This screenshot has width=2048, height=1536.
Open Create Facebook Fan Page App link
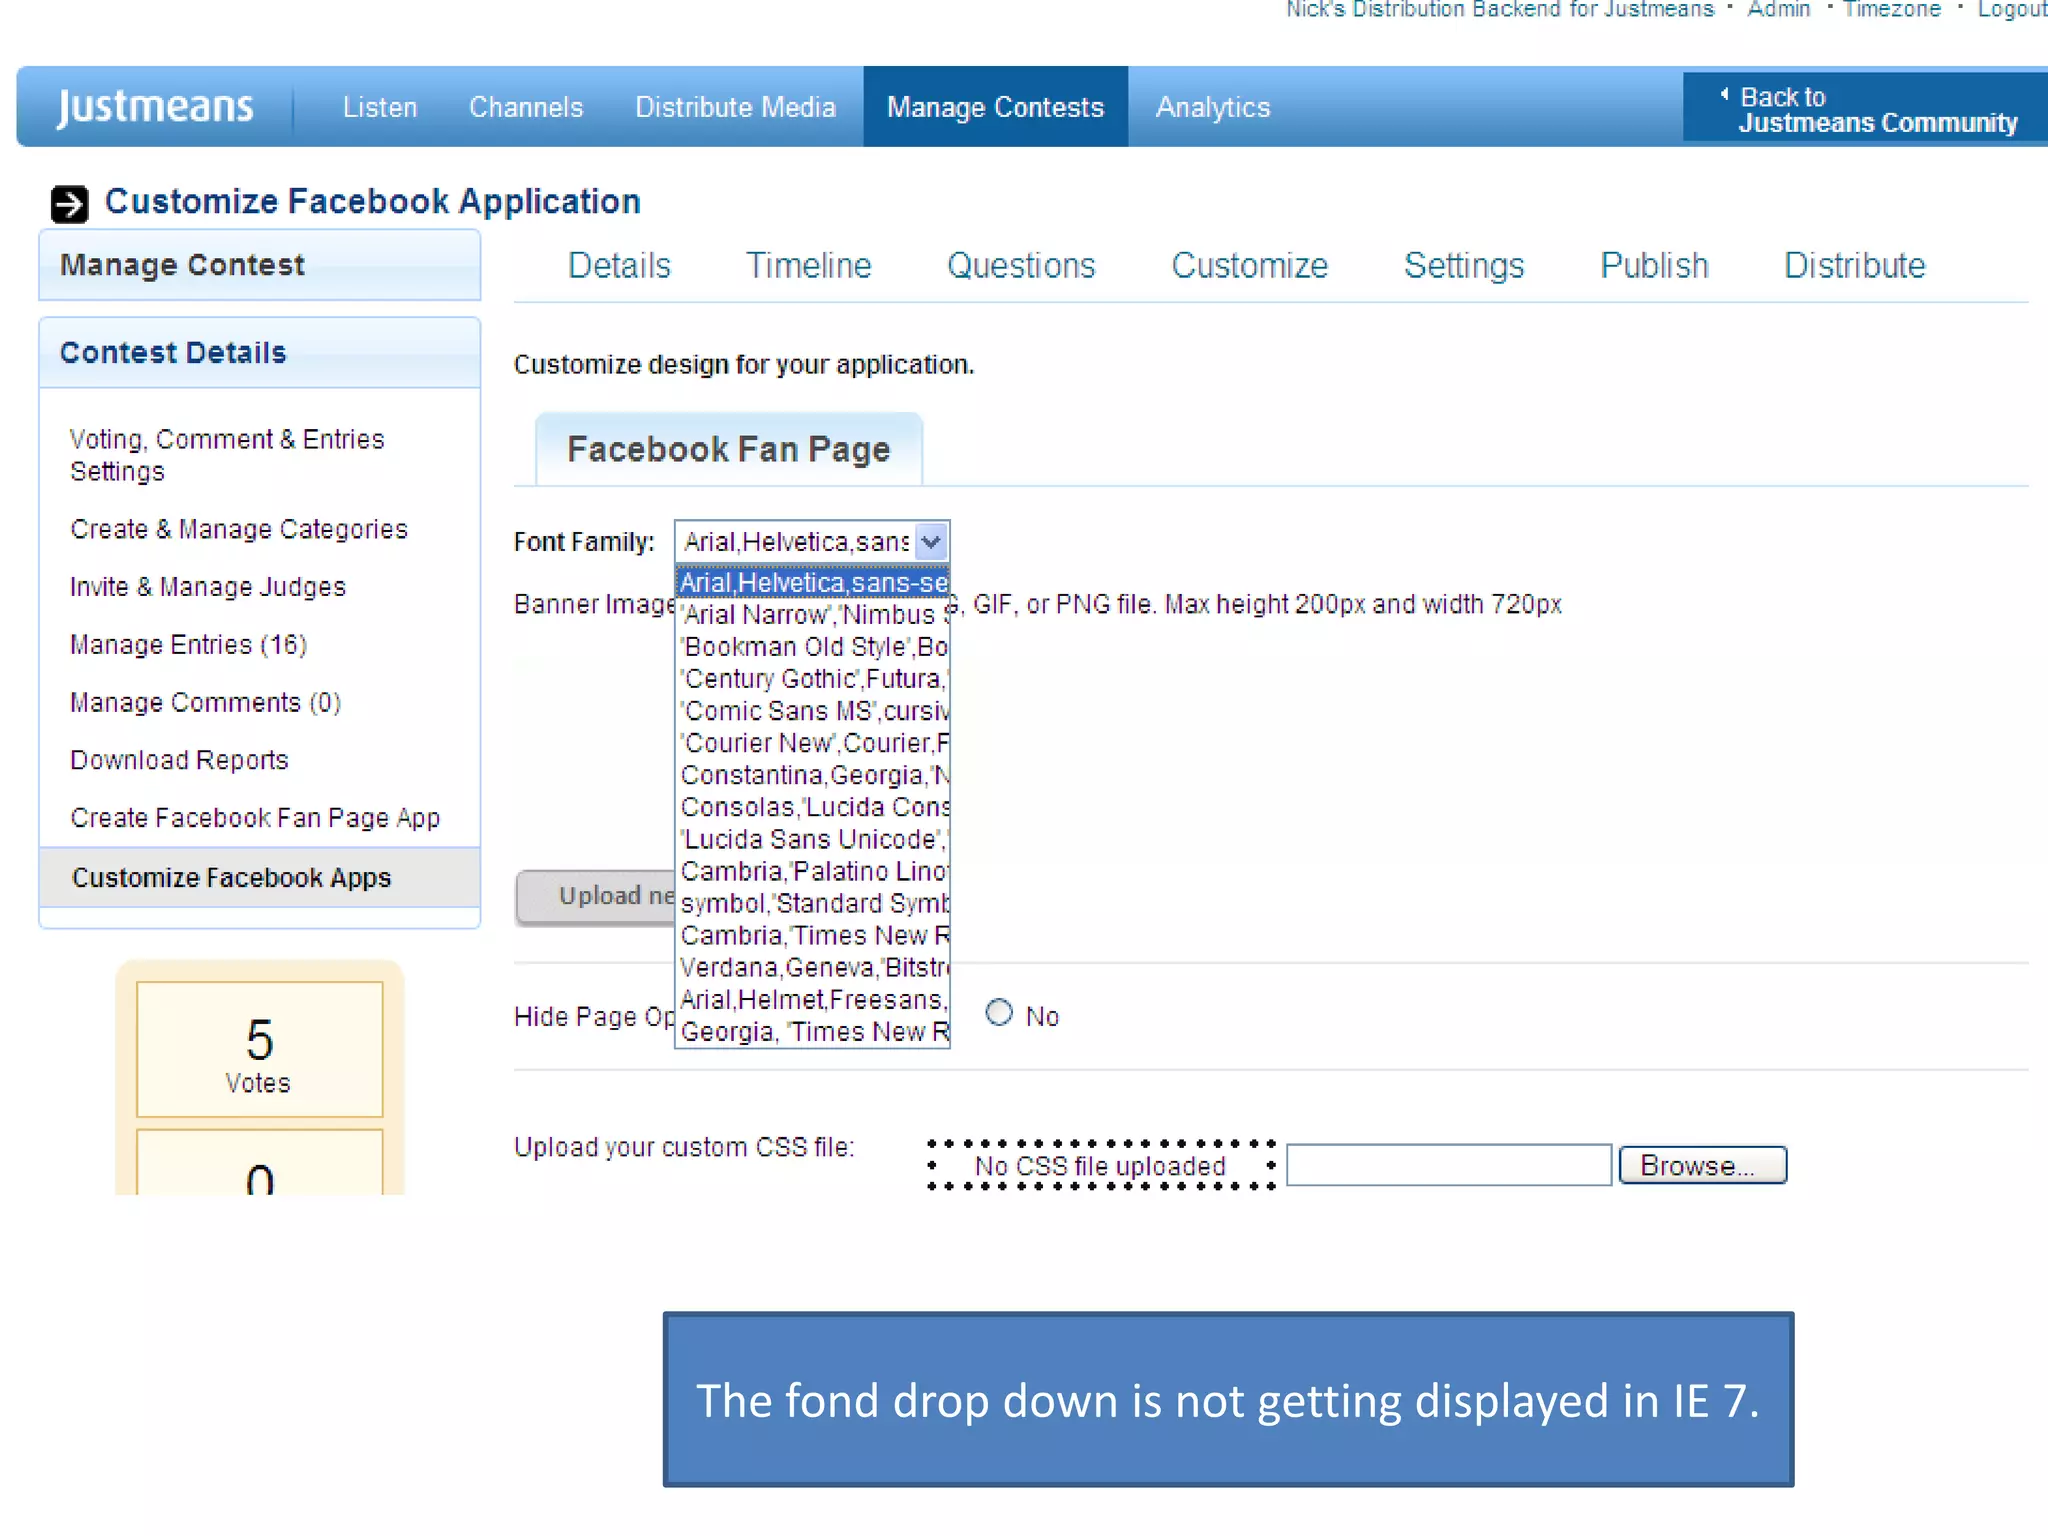[x=255, y=818]
